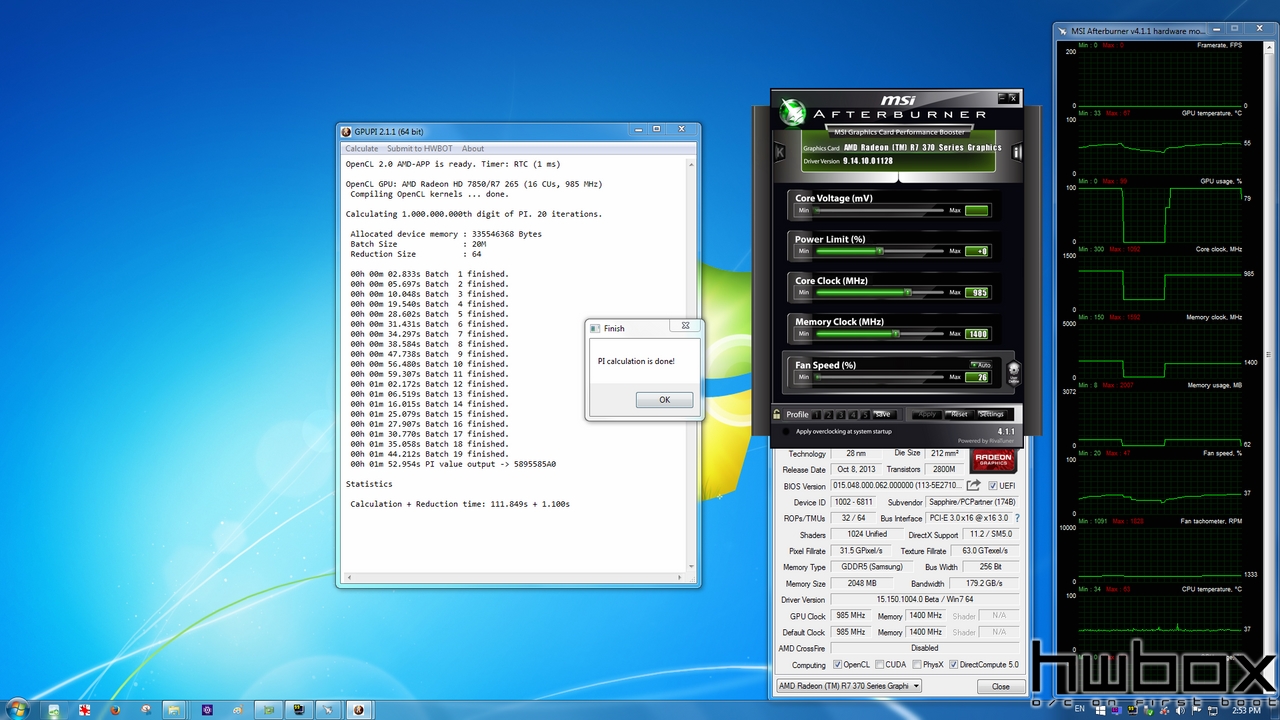The width and height of the screenshot is (1280, 720).
Task: Click the Fan Speed slider
Action: tap(878, 377)
